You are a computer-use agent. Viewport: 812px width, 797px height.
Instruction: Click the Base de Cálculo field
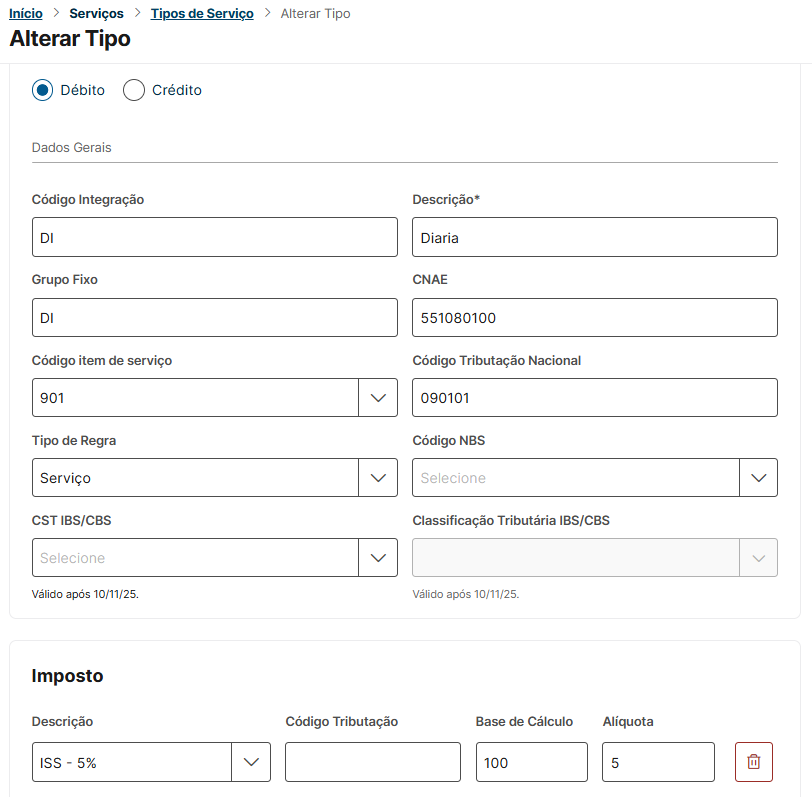[531, 762]
